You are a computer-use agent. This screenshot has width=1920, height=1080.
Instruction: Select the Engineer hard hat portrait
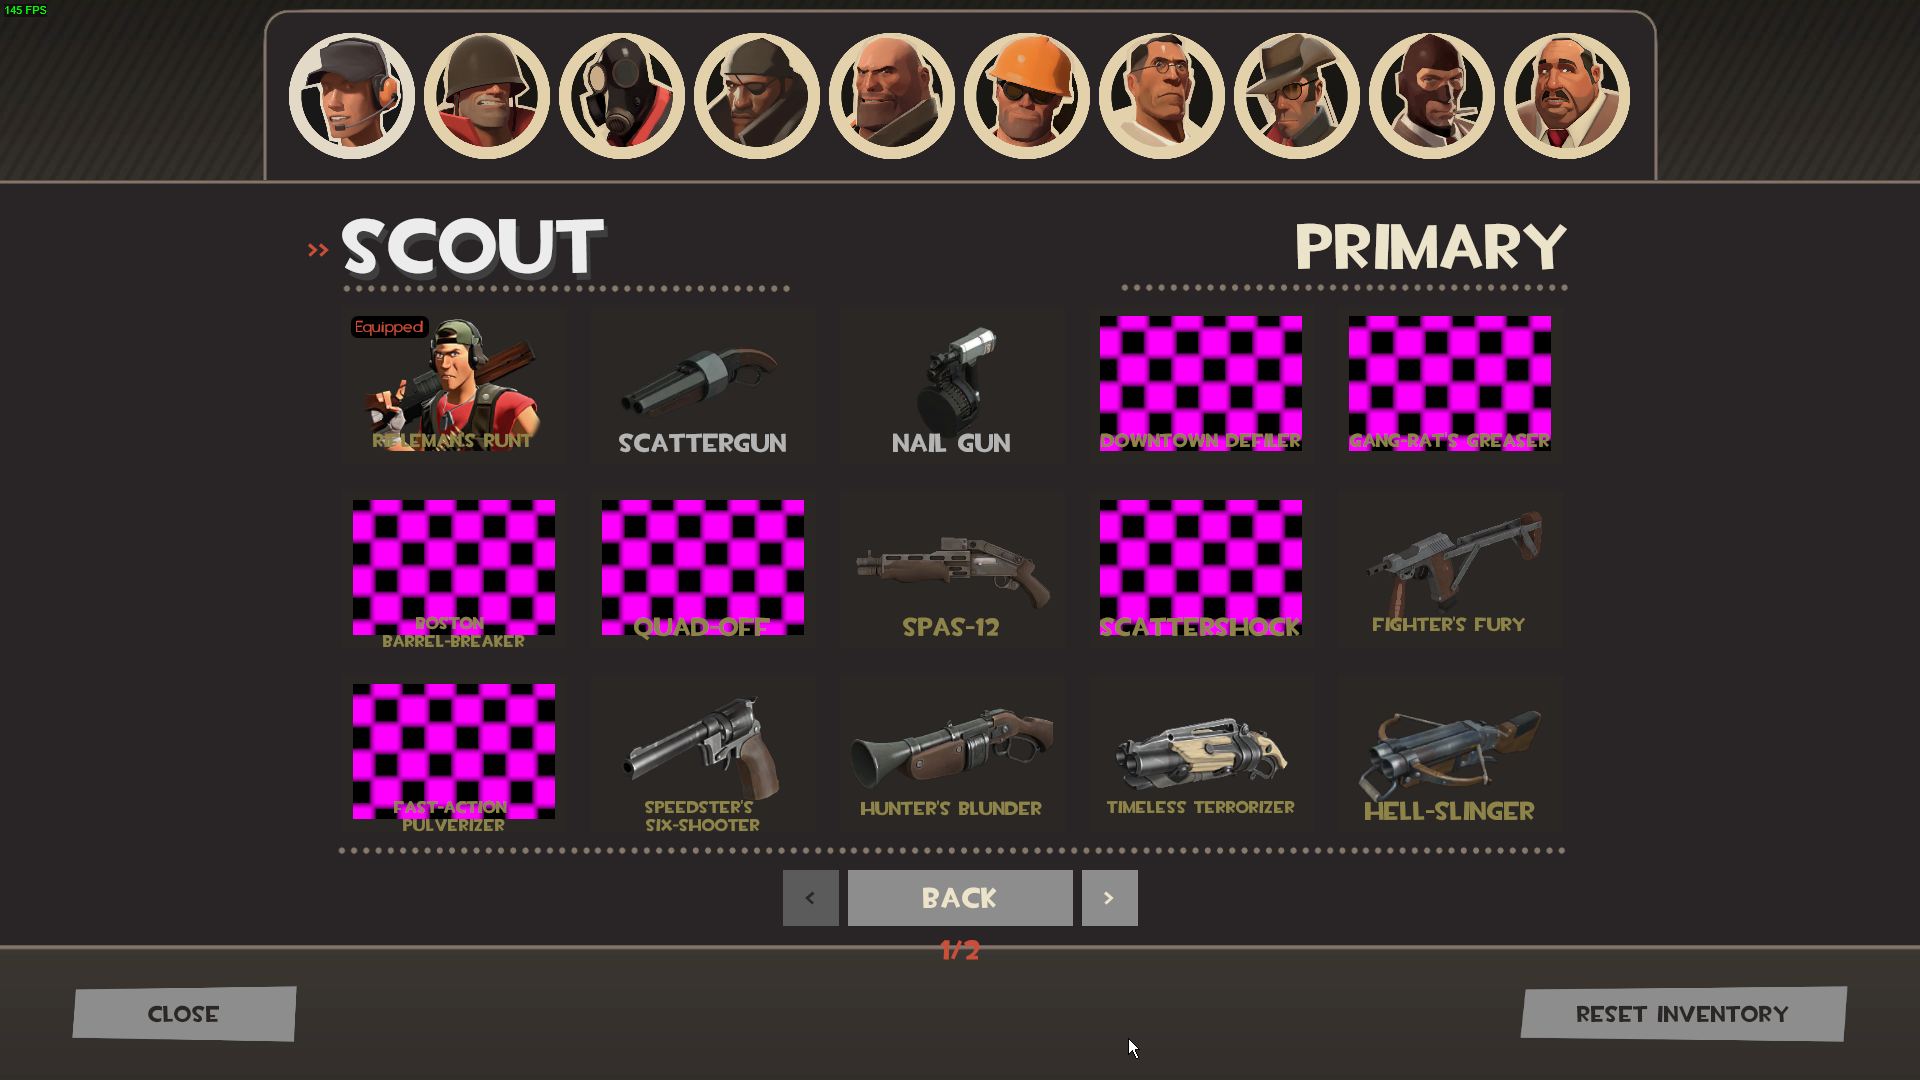pyautogui.click(x=1026, y=96)
